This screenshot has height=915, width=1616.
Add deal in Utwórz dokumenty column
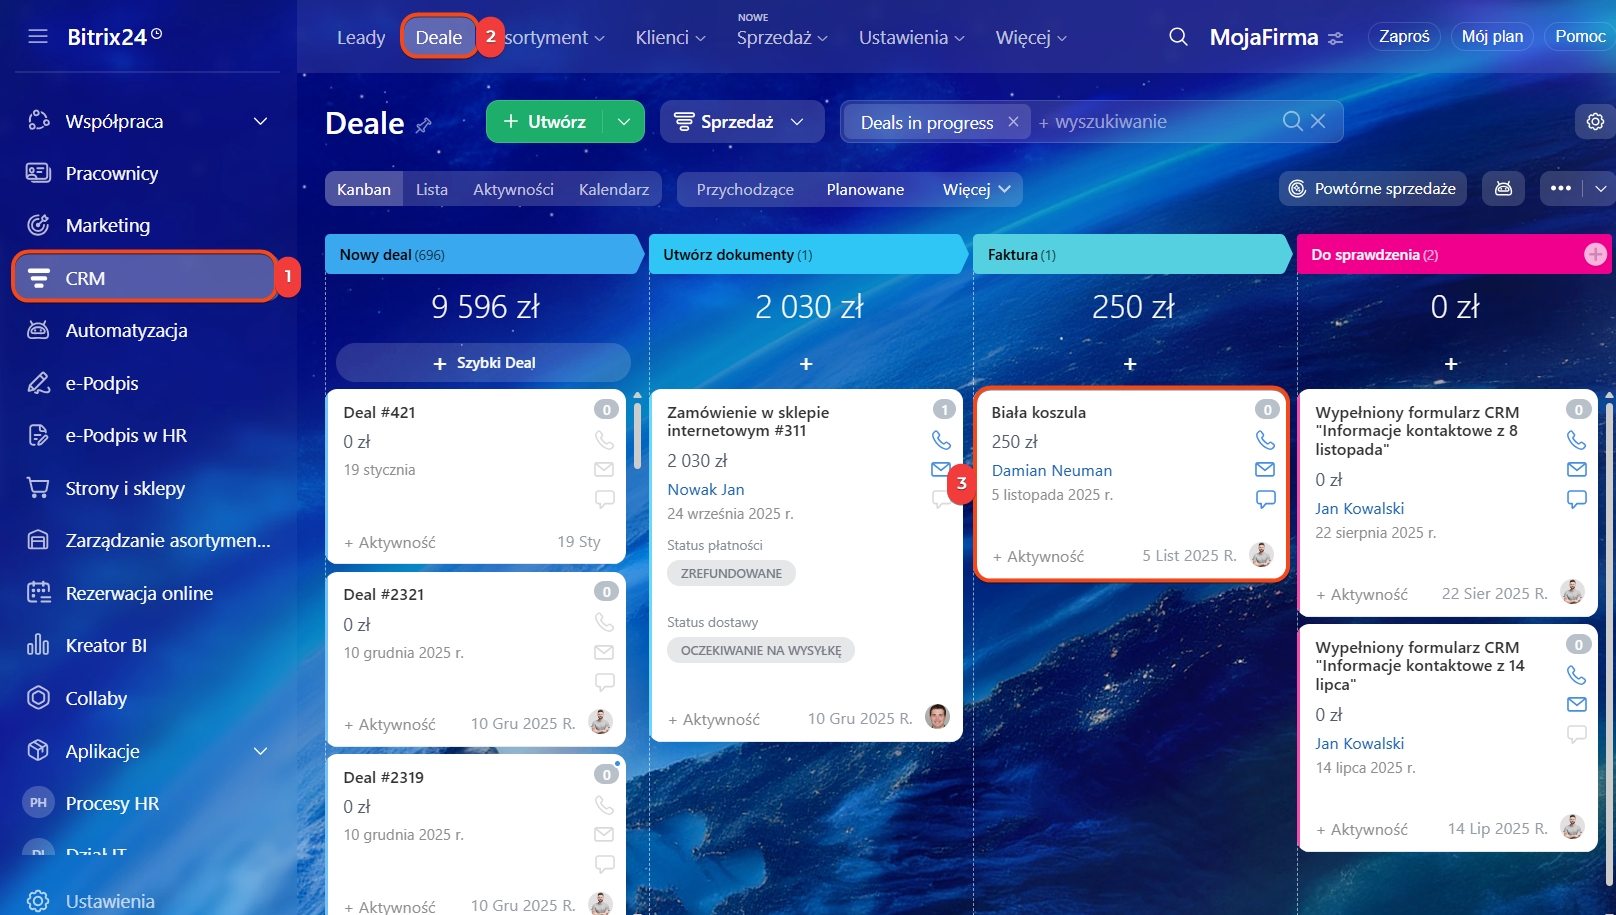806,364
